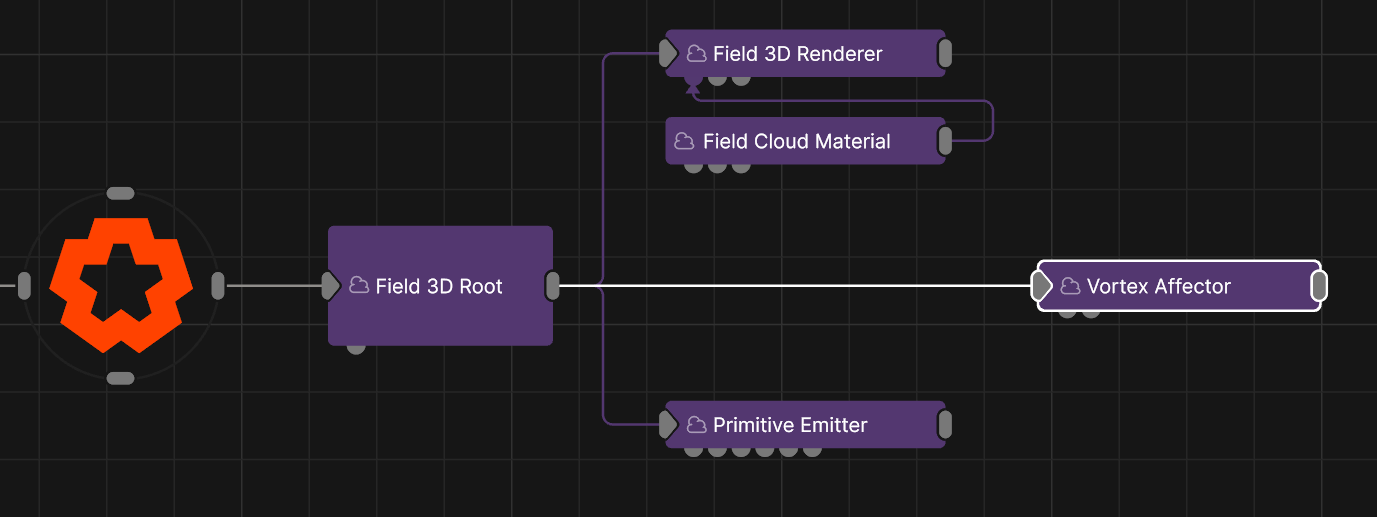Click input arrow of Primitive Emitter
The image size is (1377, 517).
[x=669, y=425]
